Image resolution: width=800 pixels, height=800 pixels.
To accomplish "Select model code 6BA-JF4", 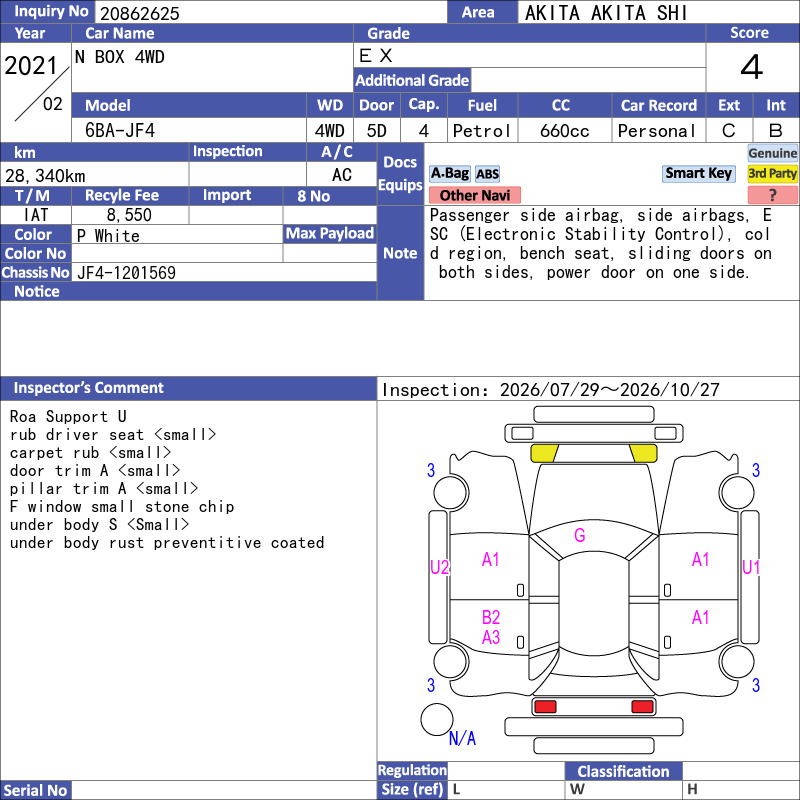I will pyautogui.click(x=120, y=131).
